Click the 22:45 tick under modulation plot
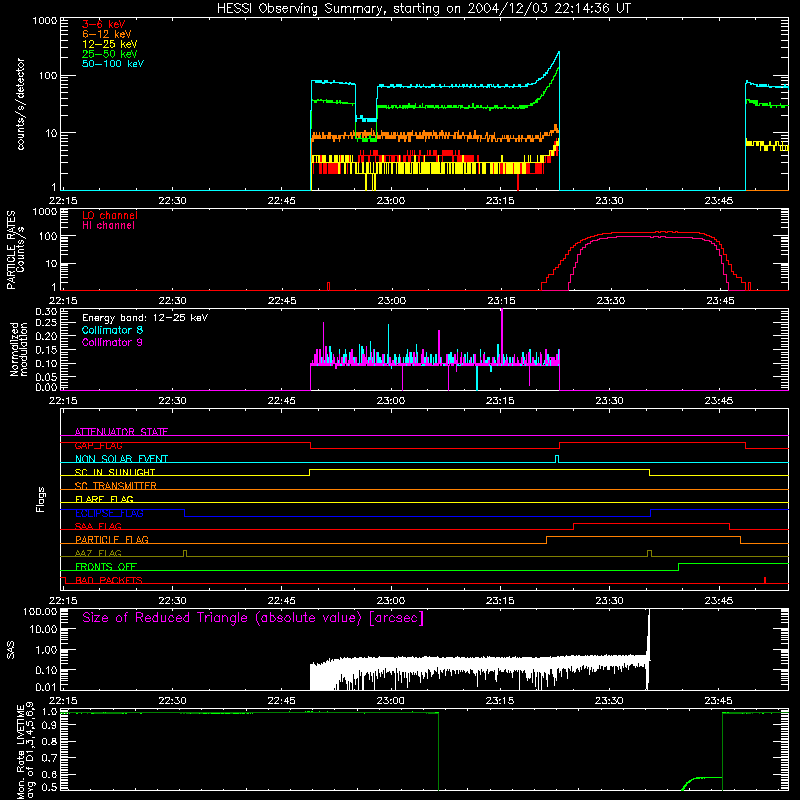Image resolution: width=800 pixels, height=800 pixels. pos(282,401)
